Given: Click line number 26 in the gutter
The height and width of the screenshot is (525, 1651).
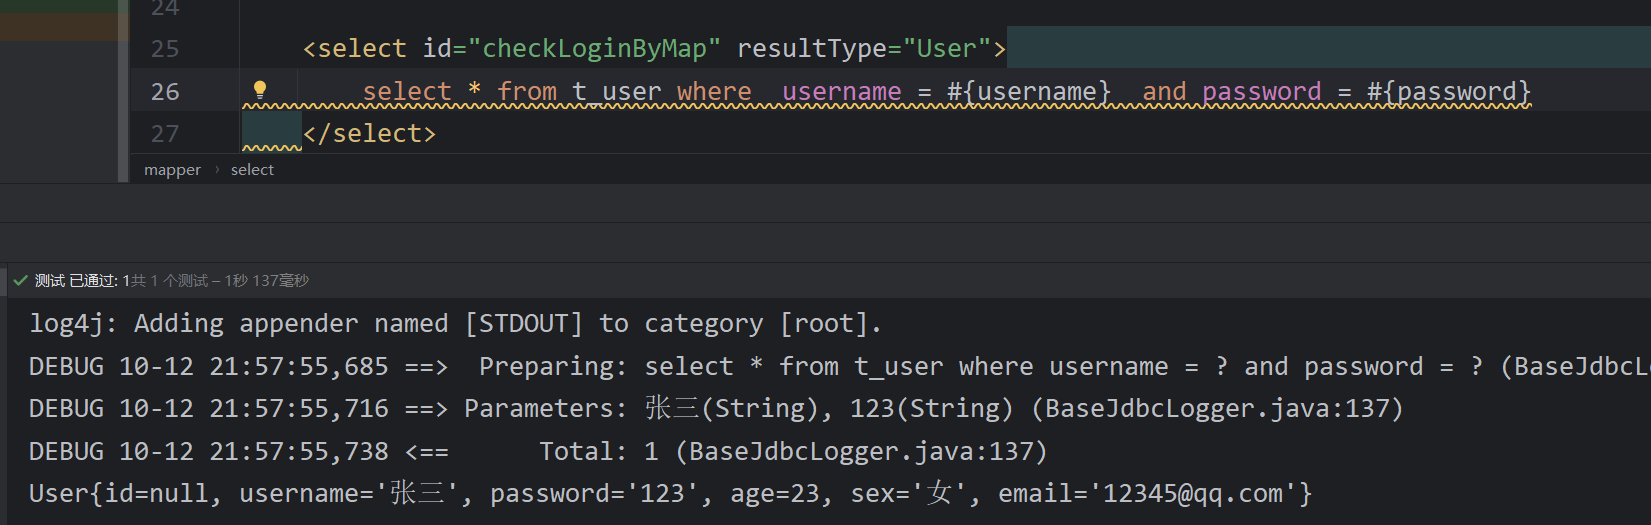Looking at the screenshot, I should (x=165, y=92).
